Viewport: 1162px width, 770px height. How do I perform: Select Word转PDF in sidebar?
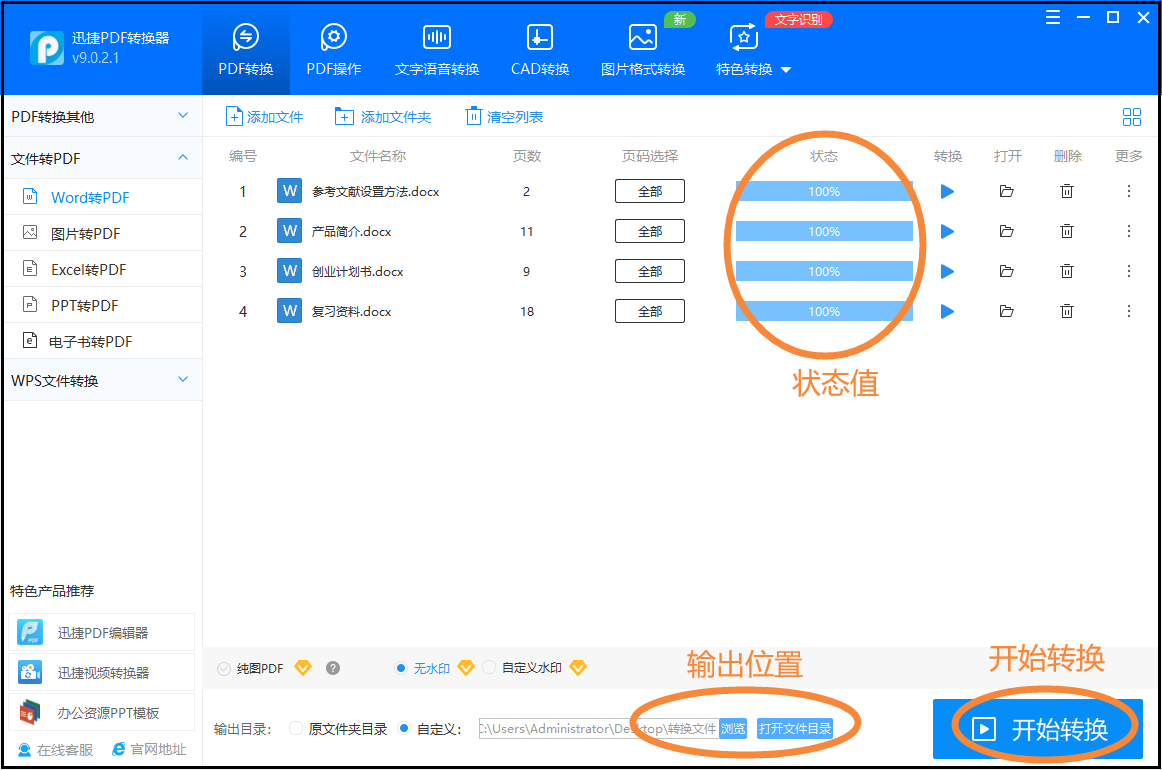[102, 197]
